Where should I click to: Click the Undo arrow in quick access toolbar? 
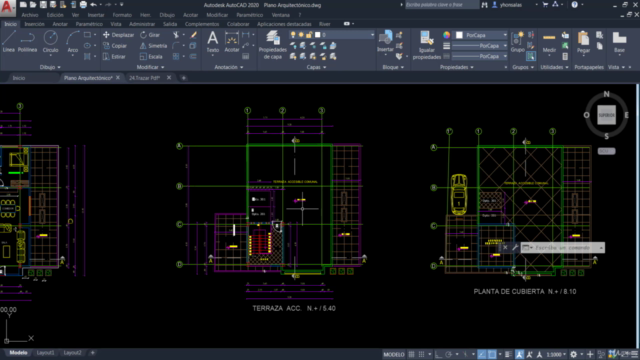pos(93,5)
